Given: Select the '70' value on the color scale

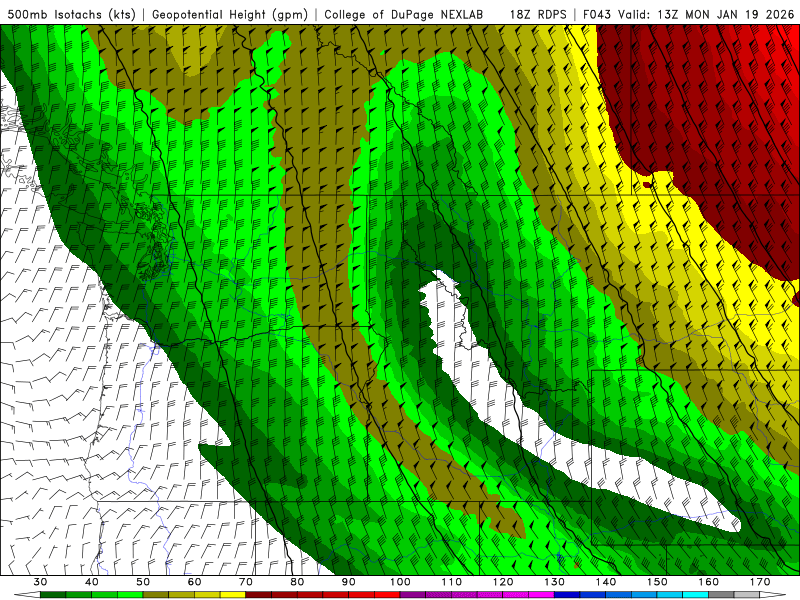Looking at the screenshot, I should [245, 582].
